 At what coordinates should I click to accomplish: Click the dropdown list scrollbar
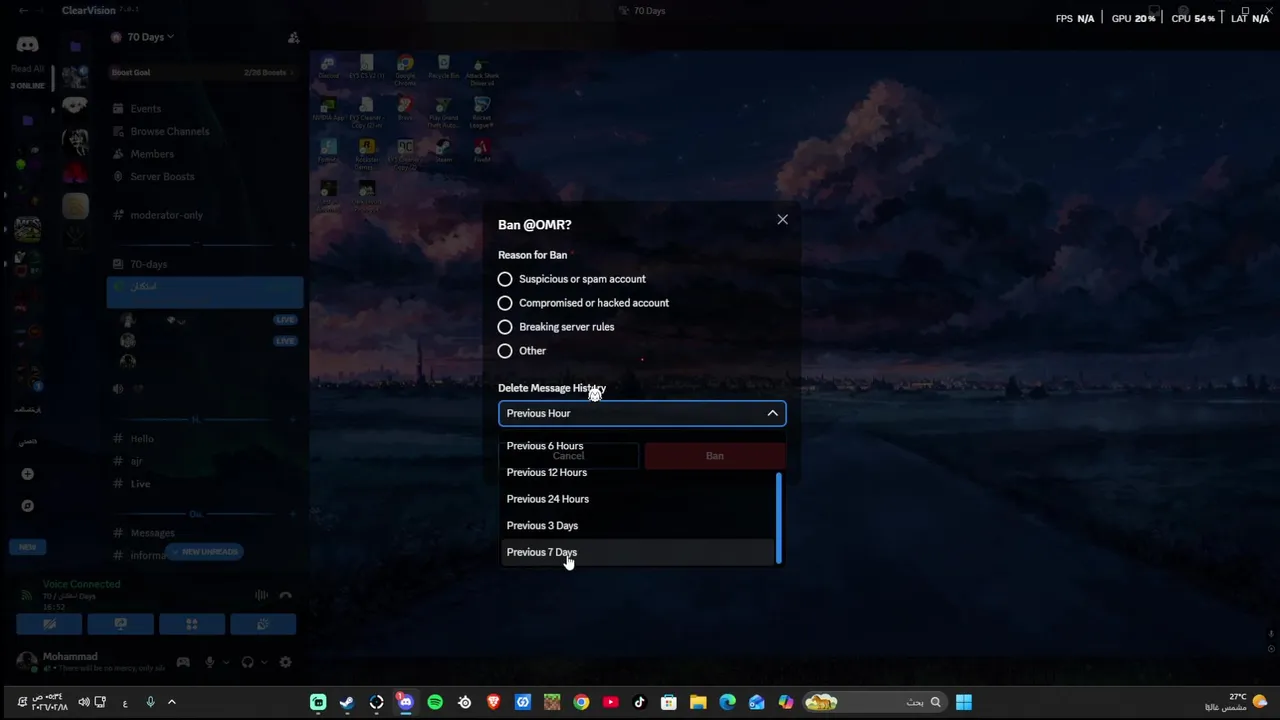point(779,518)
